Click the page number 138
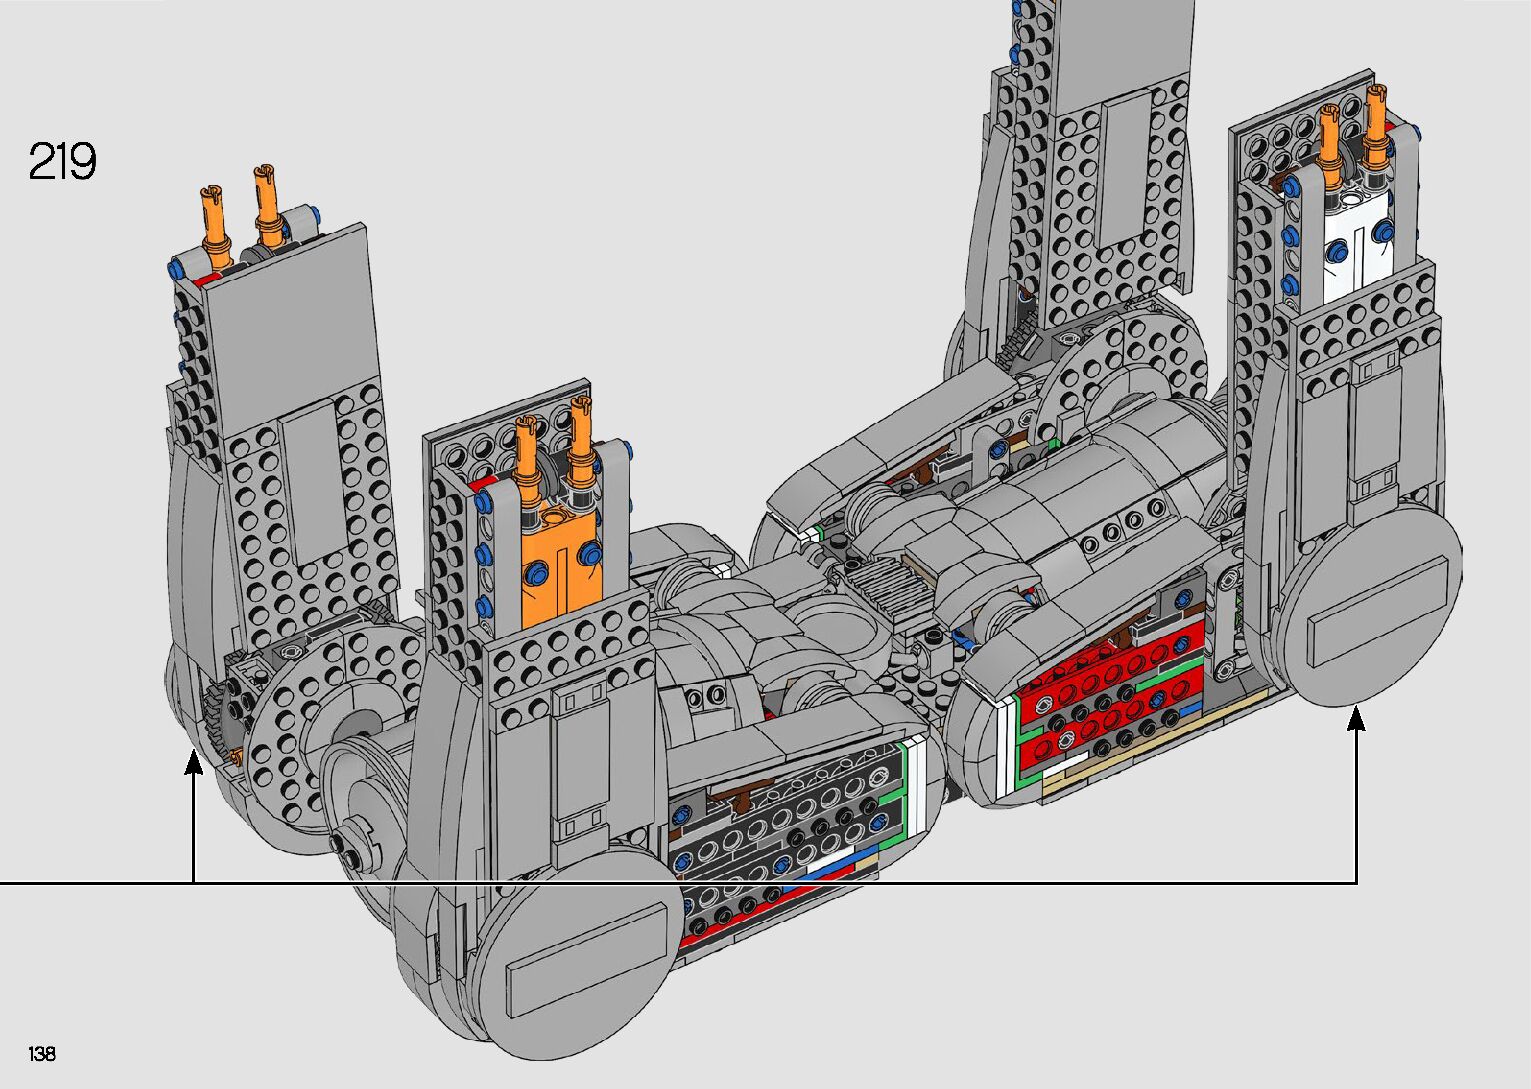The height and width of the screenshot is (1089, 1531). 42,1054
